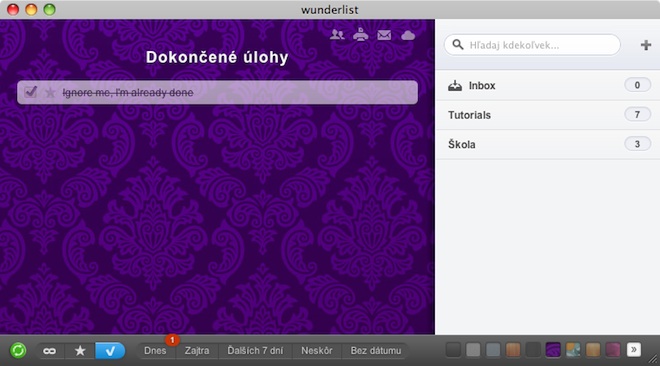The height and width of the screenshot is (366, 660).
Task: Click the 'Hľadaj kdekoľvek...' search field
Action: [532, 45]
